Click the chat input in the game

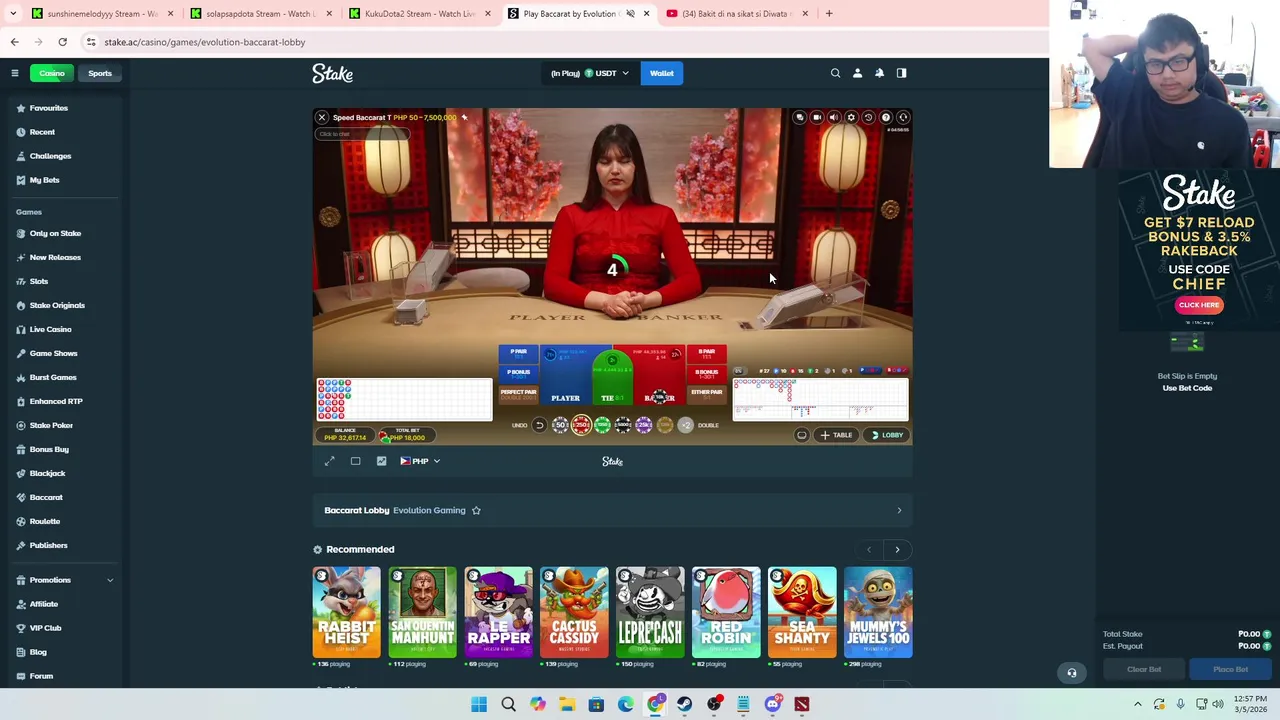[x=360, y=134]
